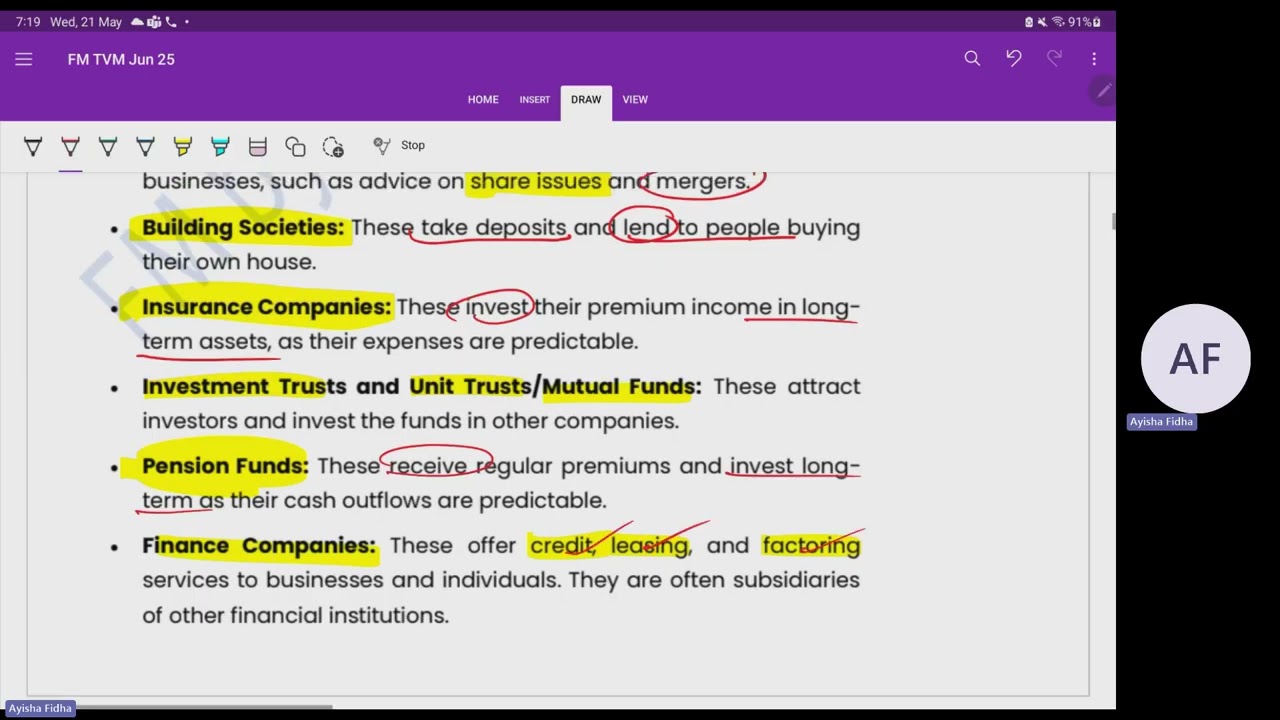Screen dimensions: 1280x720
Task: Click the highlighted words share issues
Action: point(535,182)
